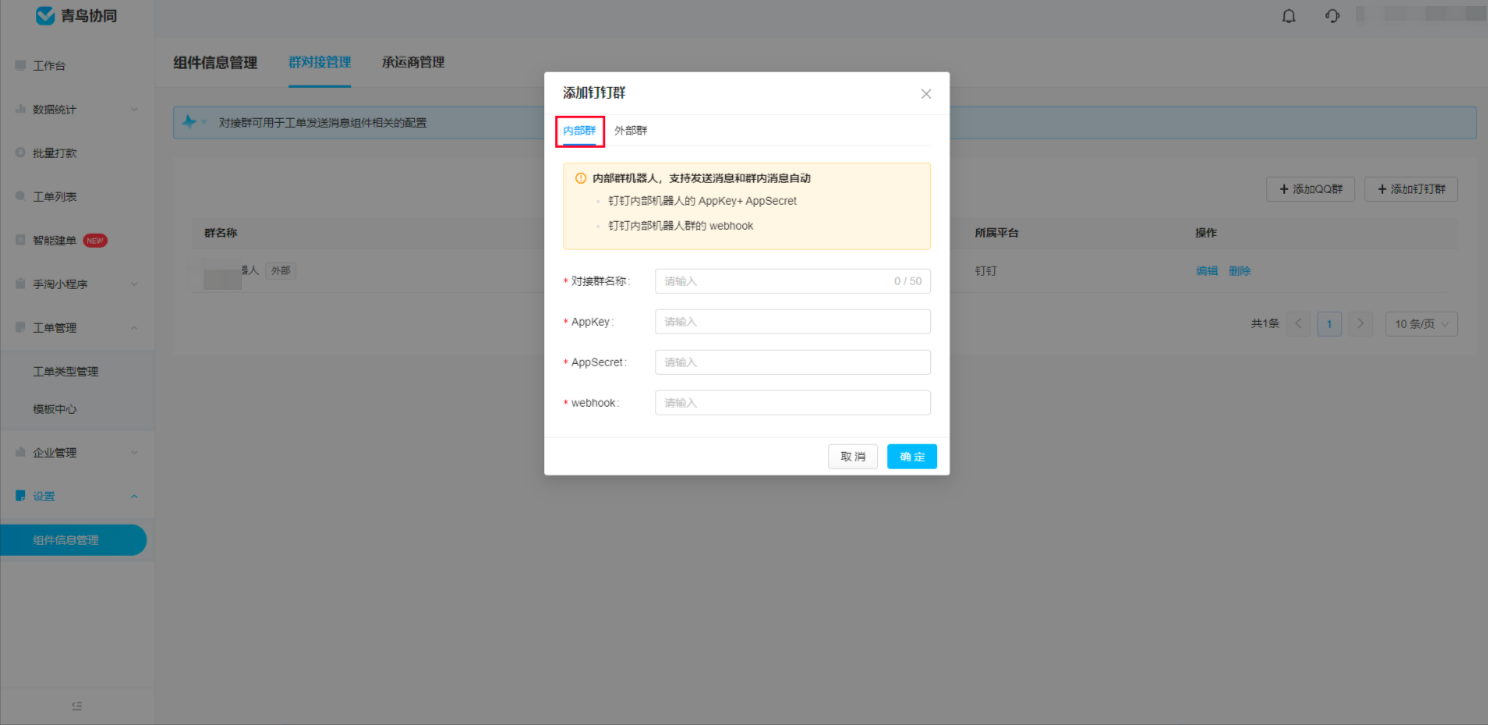1488x725 pixels.
Task: Click the 添加钉钉群 button
Action: pyautogui.click(x=1411, y=189)
